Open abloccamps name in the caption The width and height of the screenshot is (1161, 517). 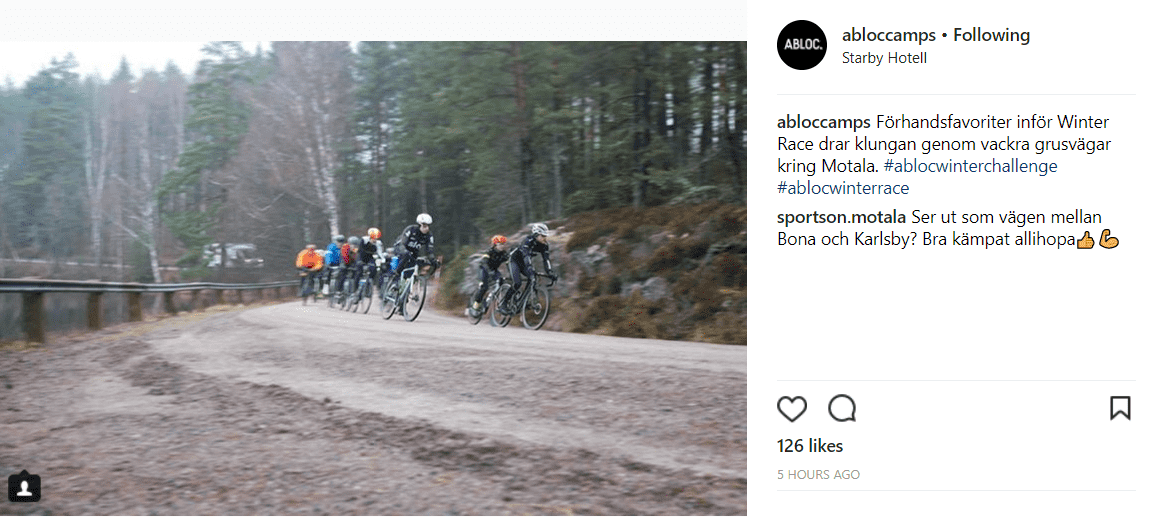coord(824,121)
